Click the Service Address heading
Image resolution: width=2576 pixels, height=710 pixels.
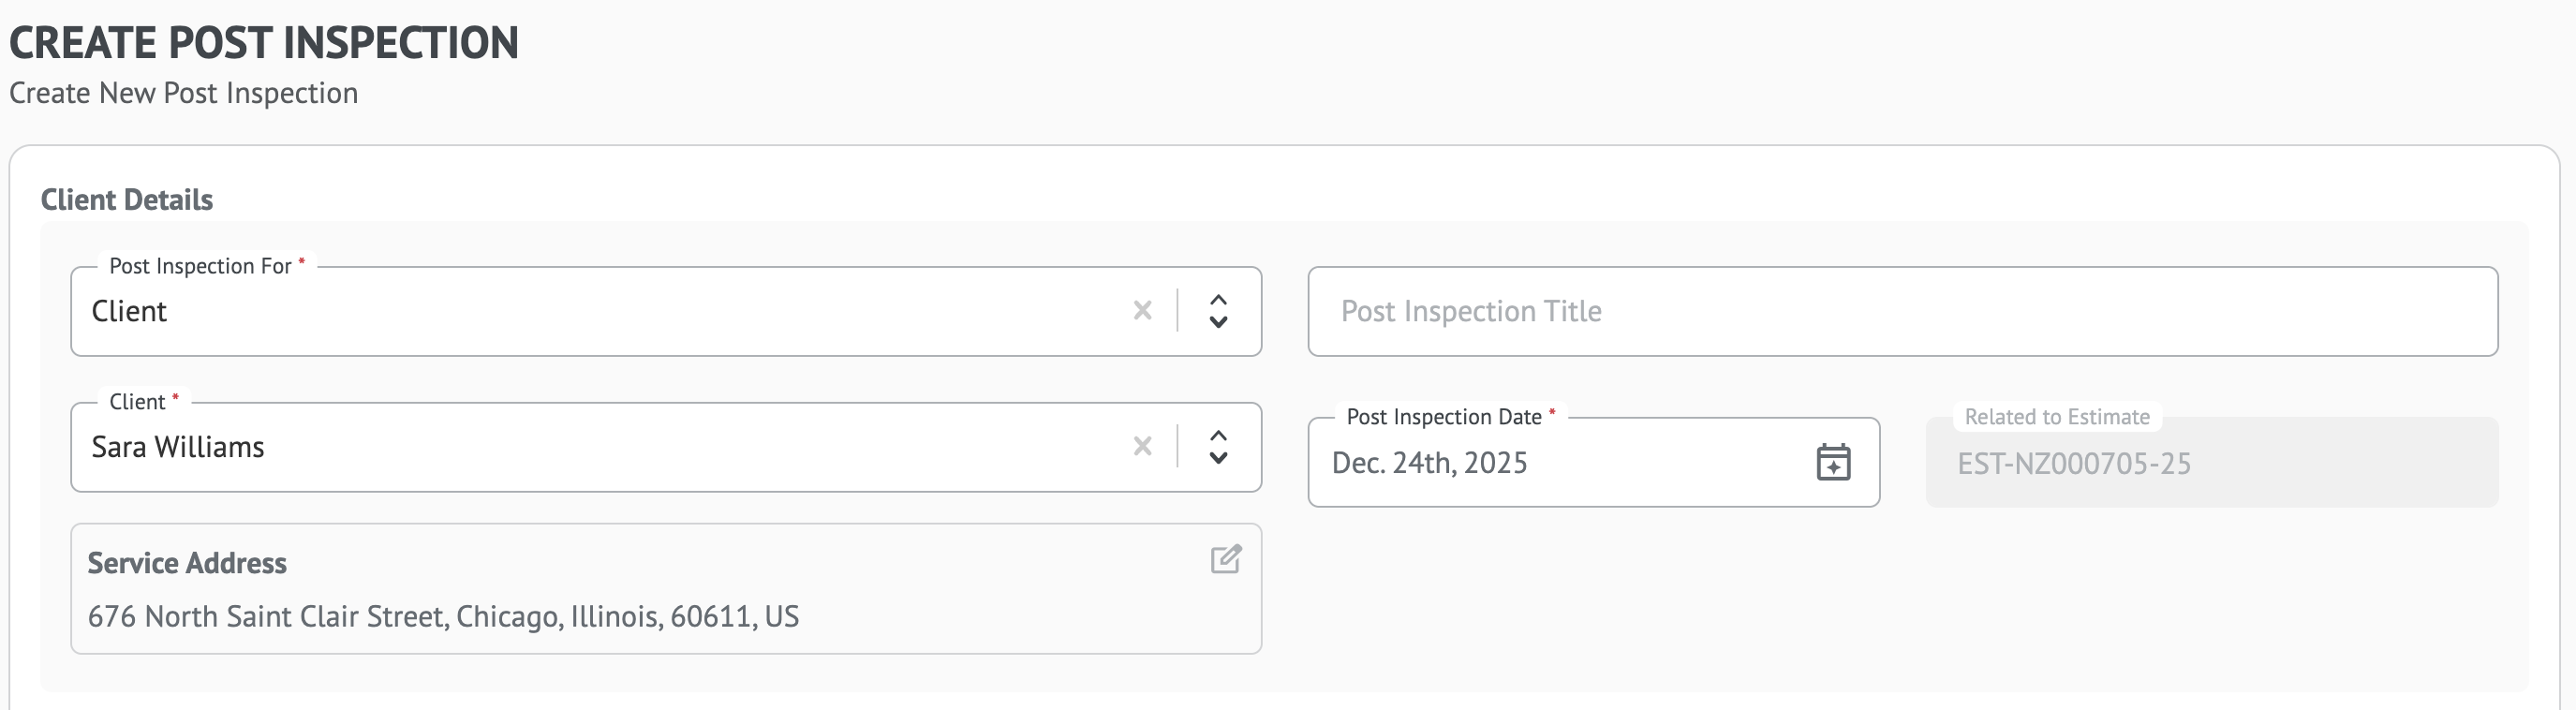(x=187, y=563)
